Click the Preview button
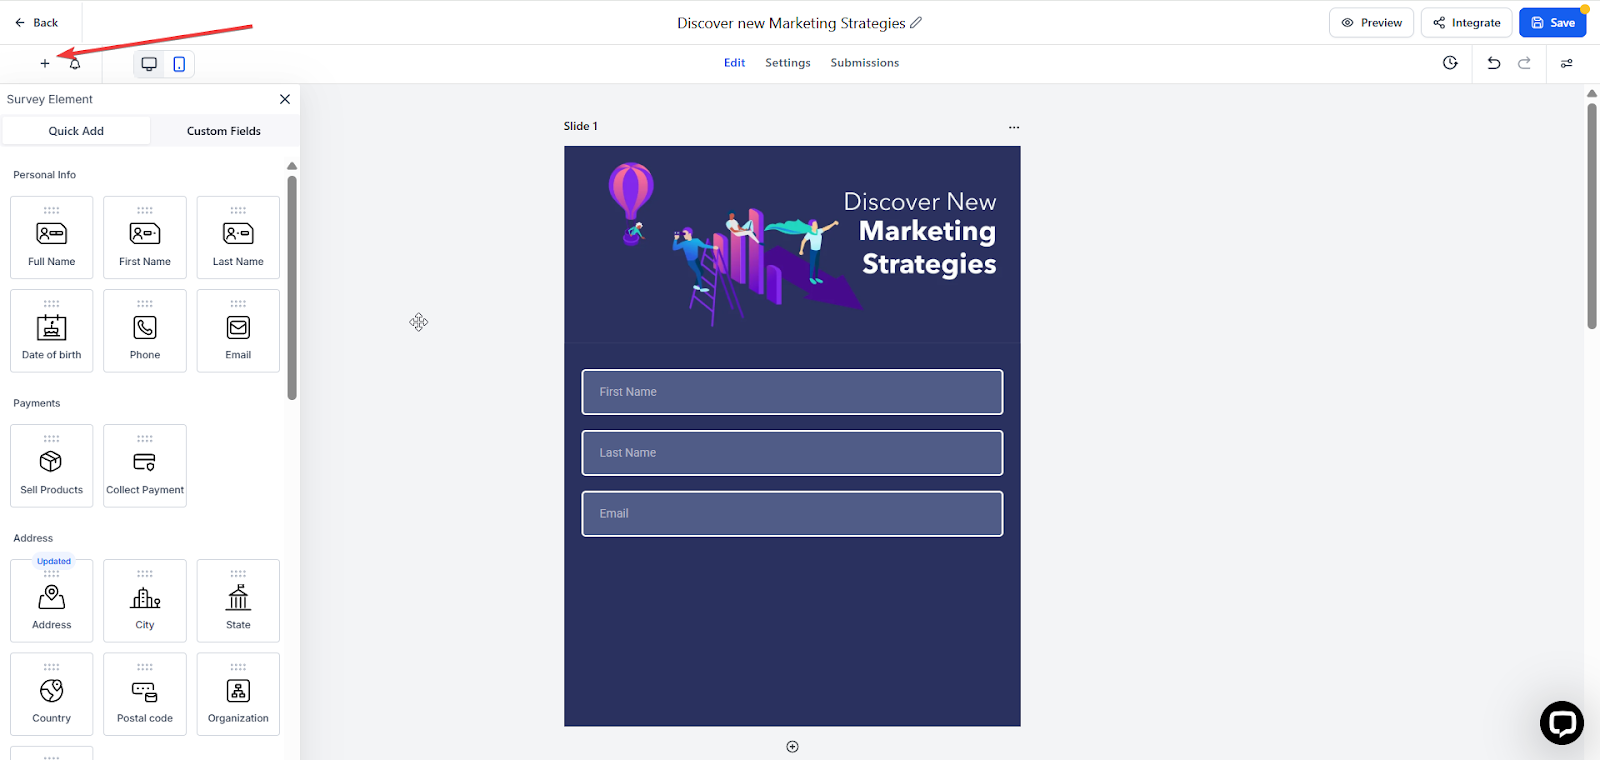Viewport: 1600px width, 760px height. tap(1371, 22)
